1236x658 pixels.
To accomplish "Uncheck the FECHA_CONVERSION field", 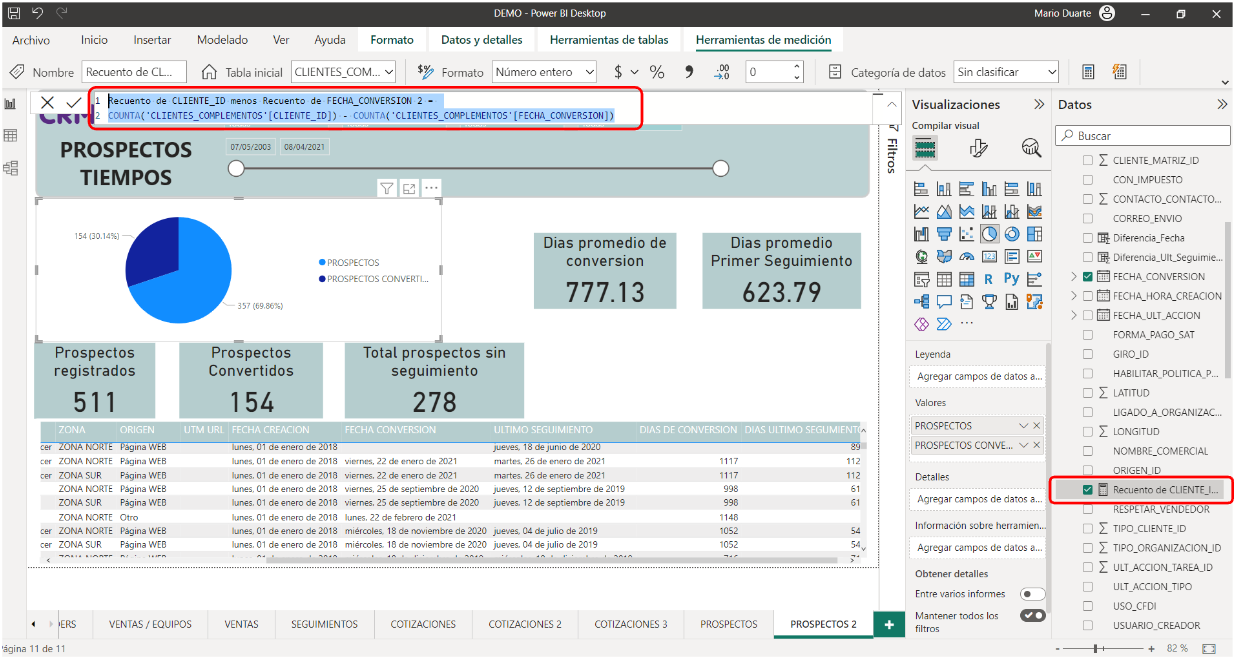I will click(x=1088, y=276).
